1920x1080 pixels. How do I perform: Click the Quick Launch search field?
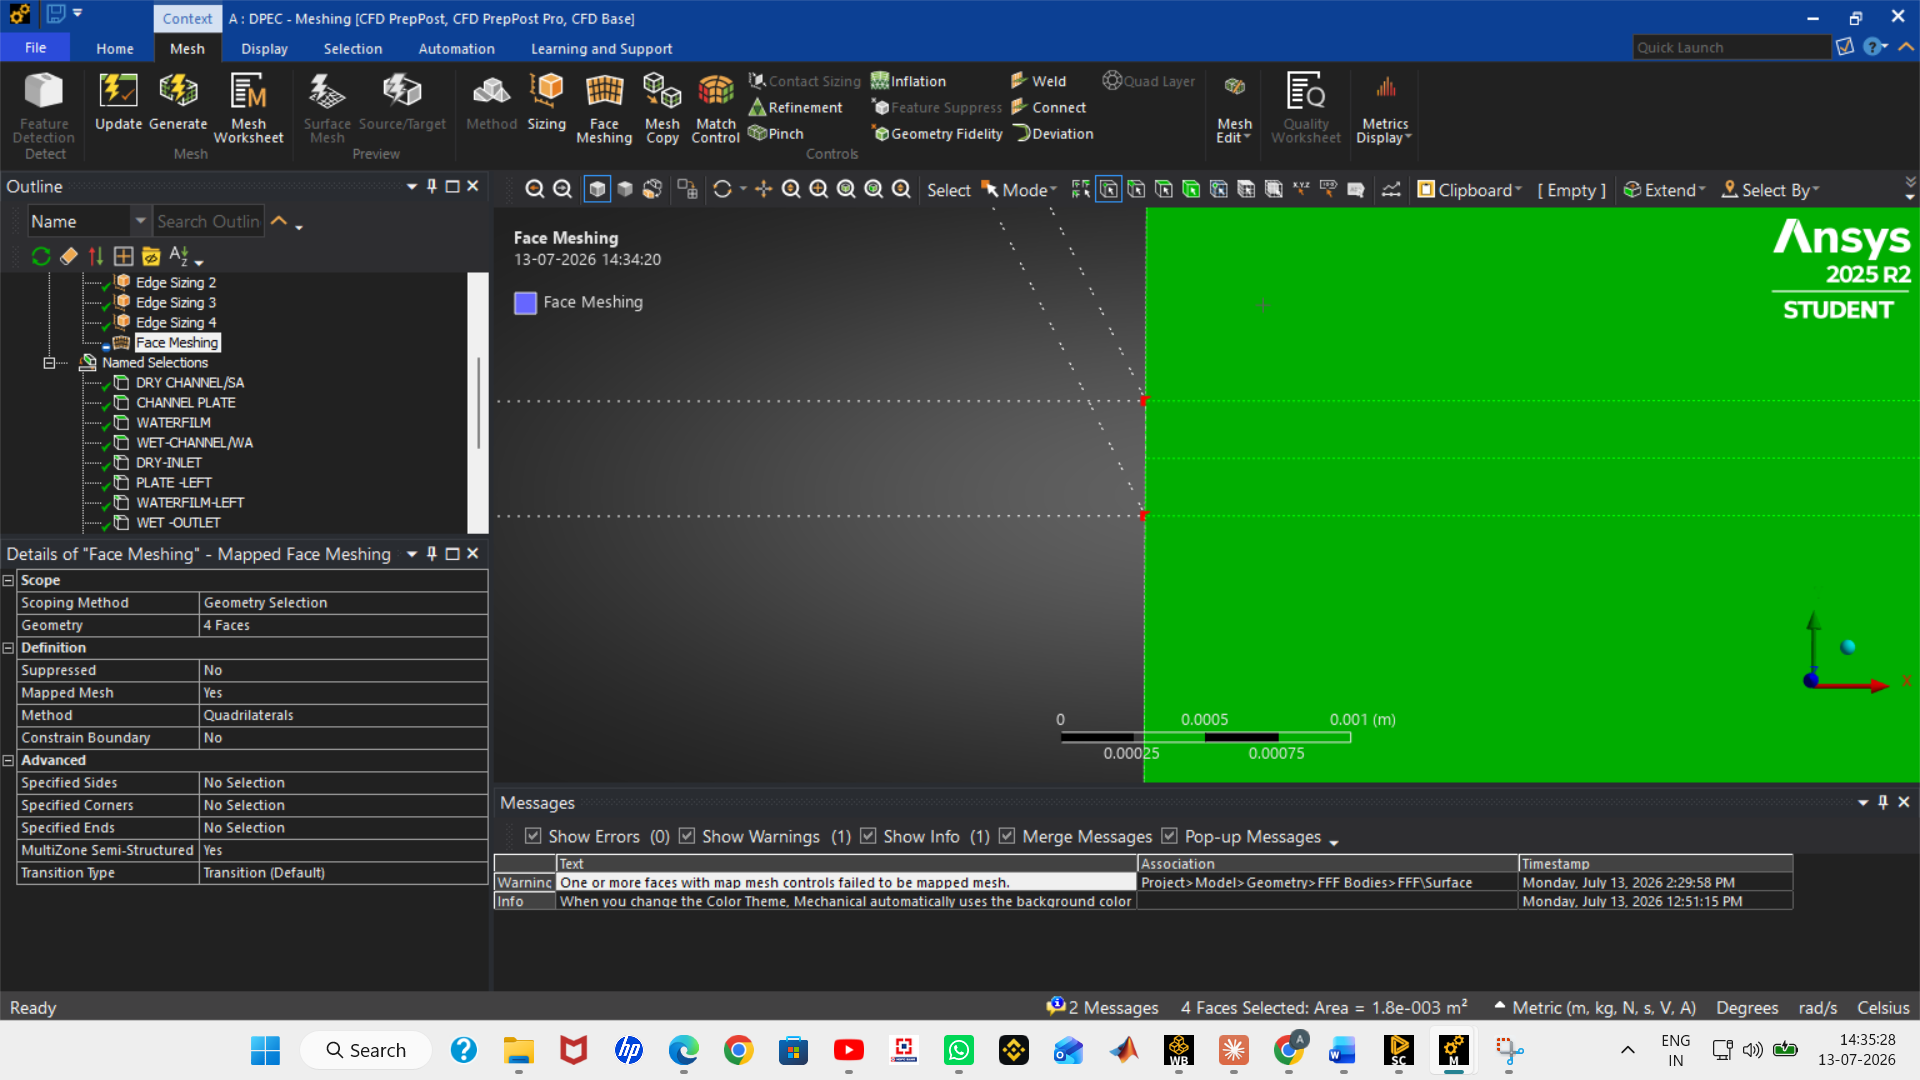(1731, 47)
